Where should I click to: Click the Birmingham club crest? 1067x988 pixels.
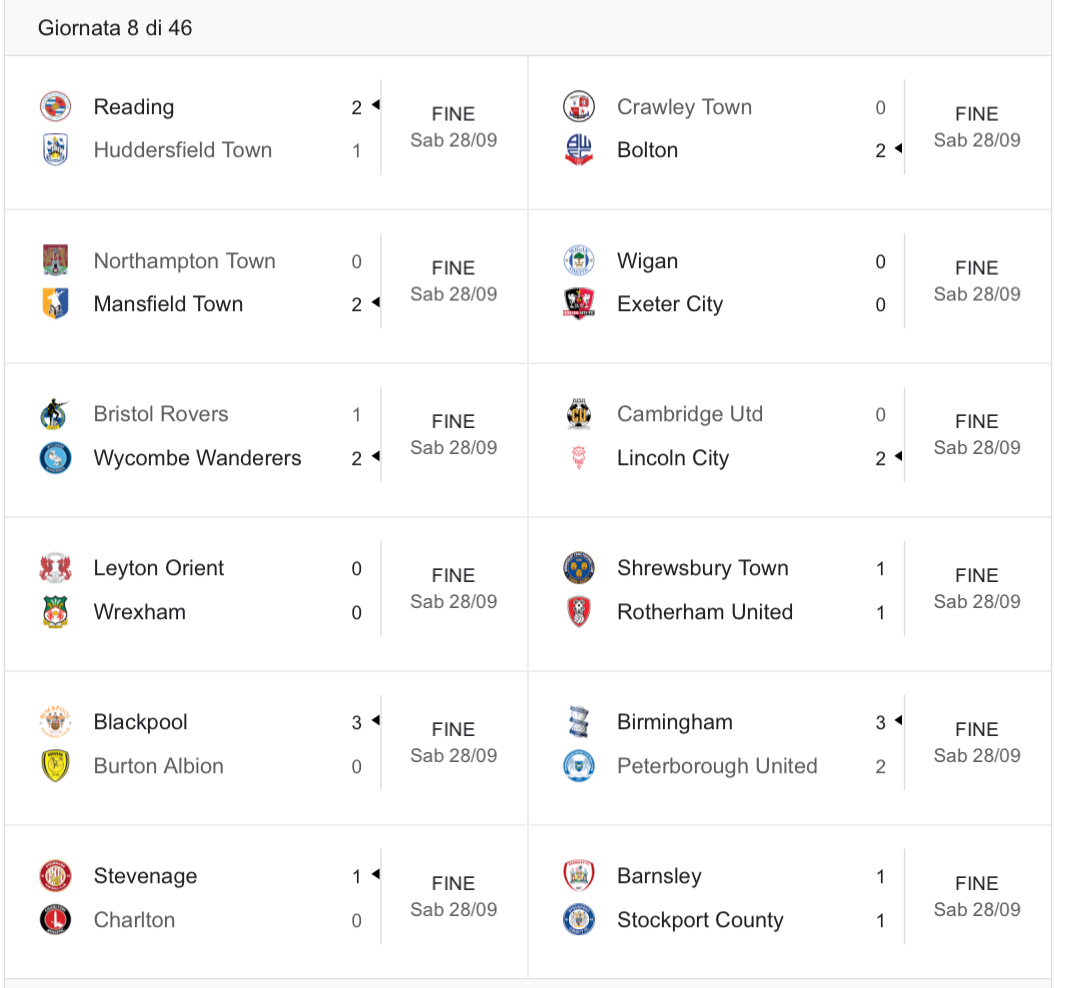tap(579, 722)
